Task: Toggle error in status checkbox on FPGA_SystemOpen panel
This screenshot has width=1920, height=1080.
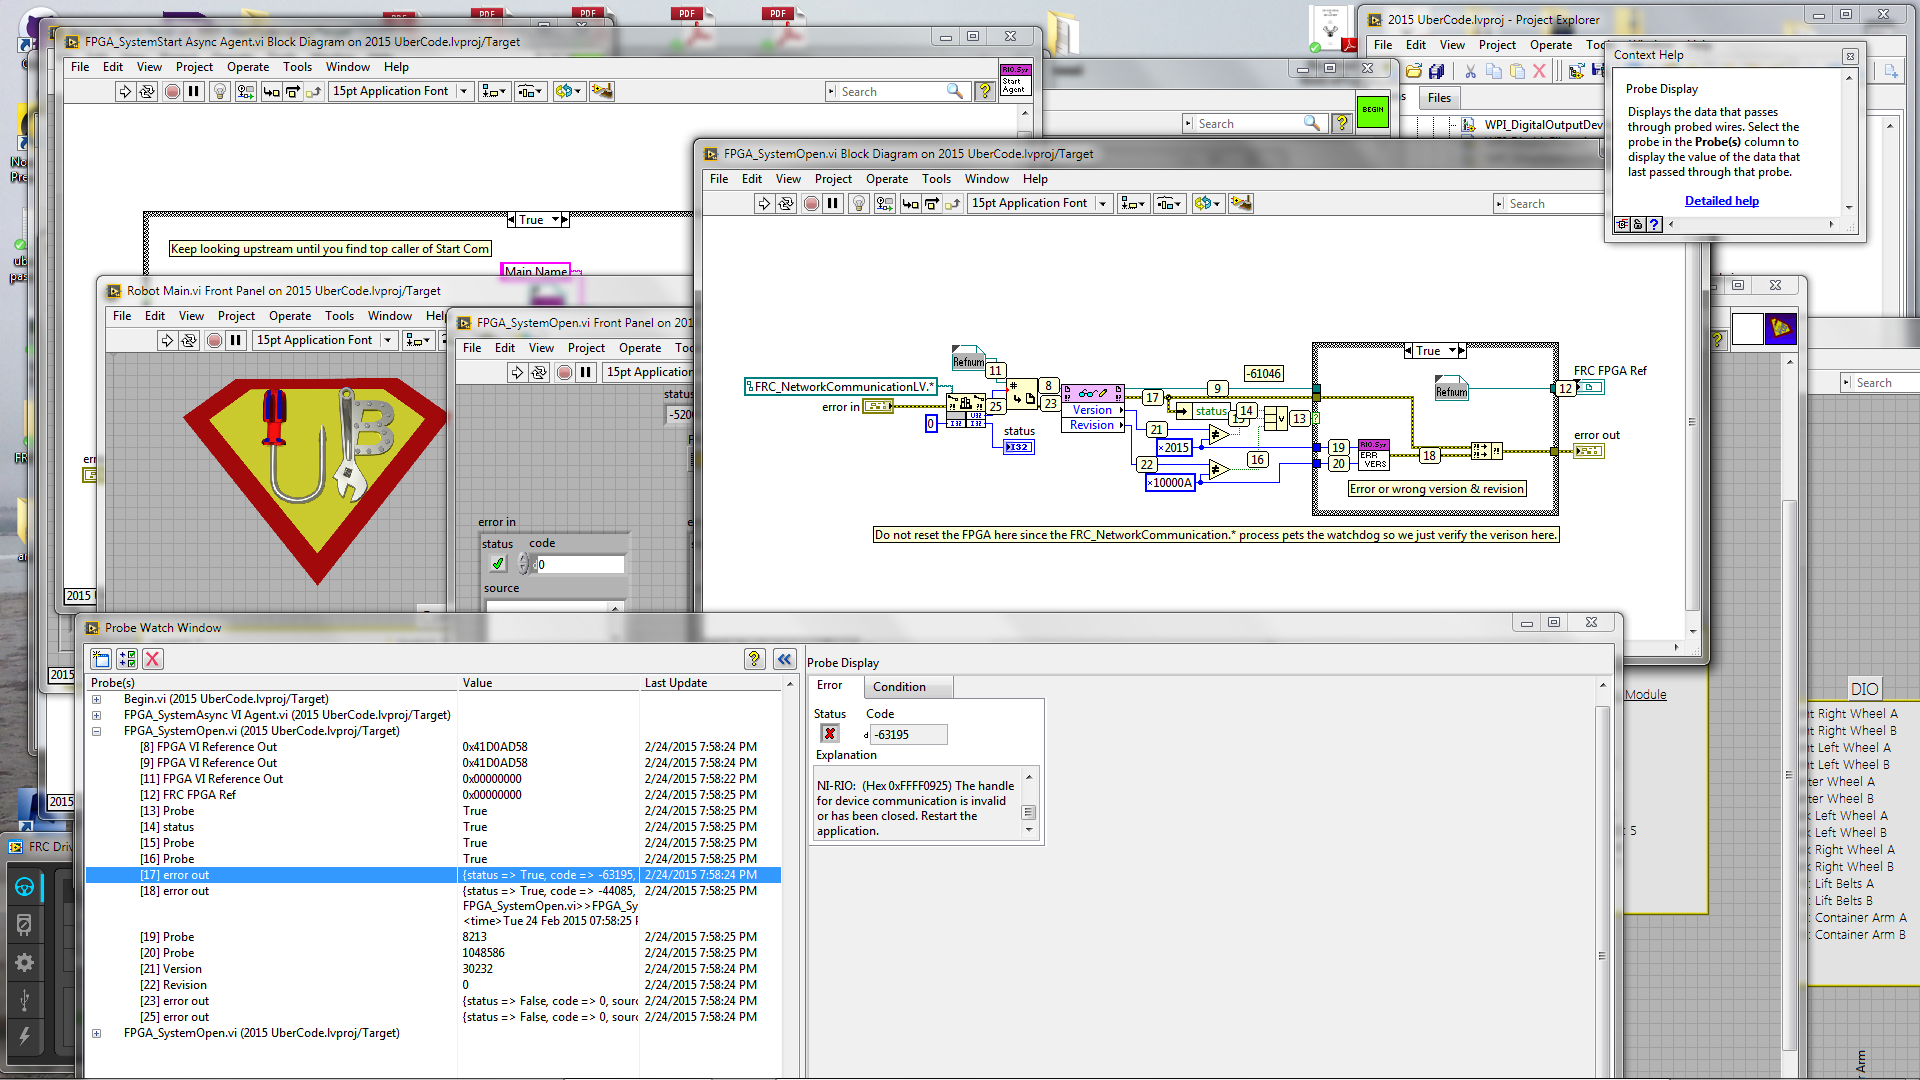Action: click(498, 564)
